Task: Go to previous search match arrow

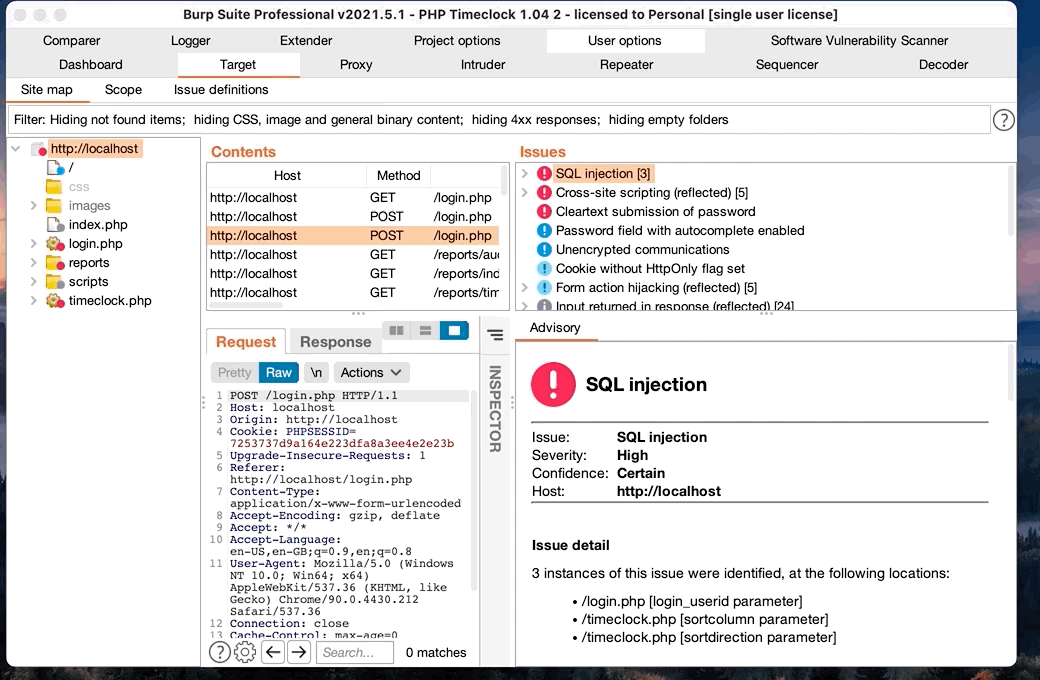Action: coord(273,653)
